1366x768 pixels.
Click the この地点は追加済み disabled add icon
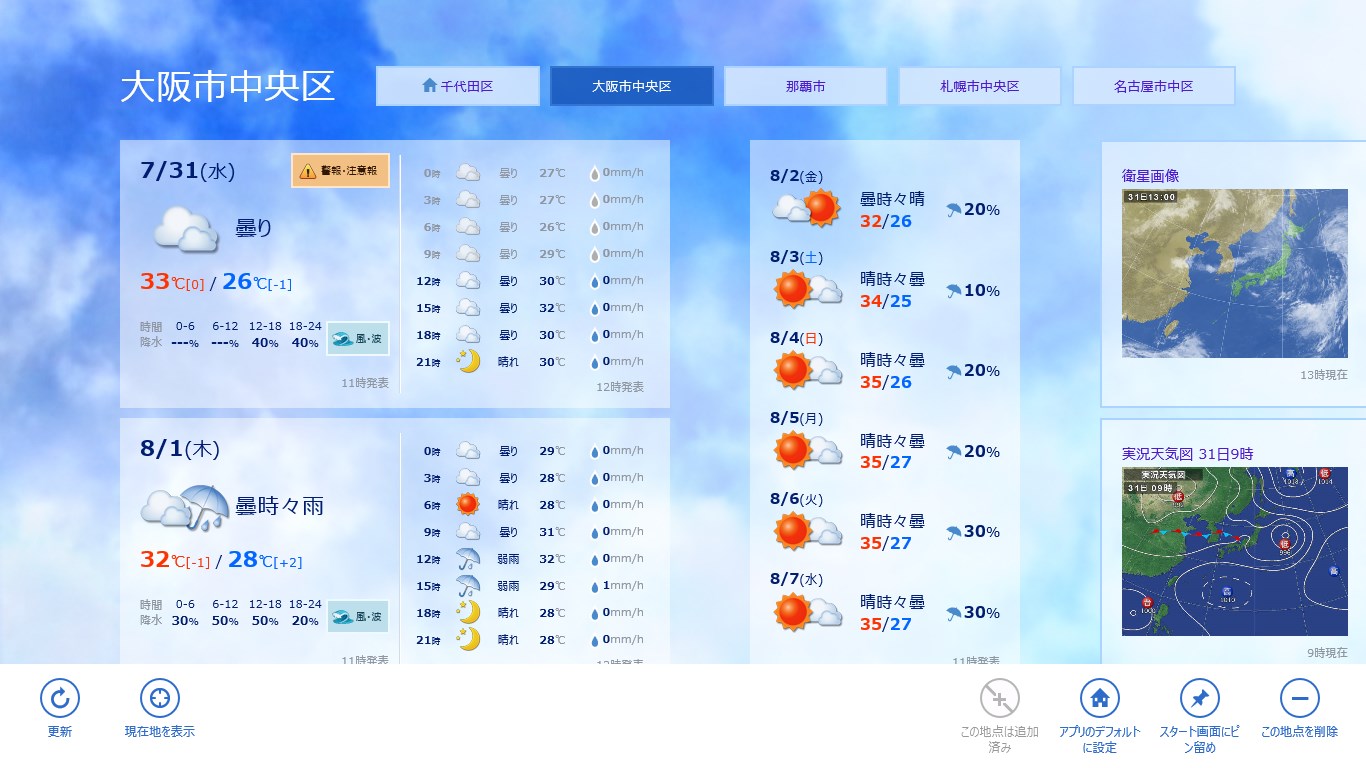tap(1000, 698)
